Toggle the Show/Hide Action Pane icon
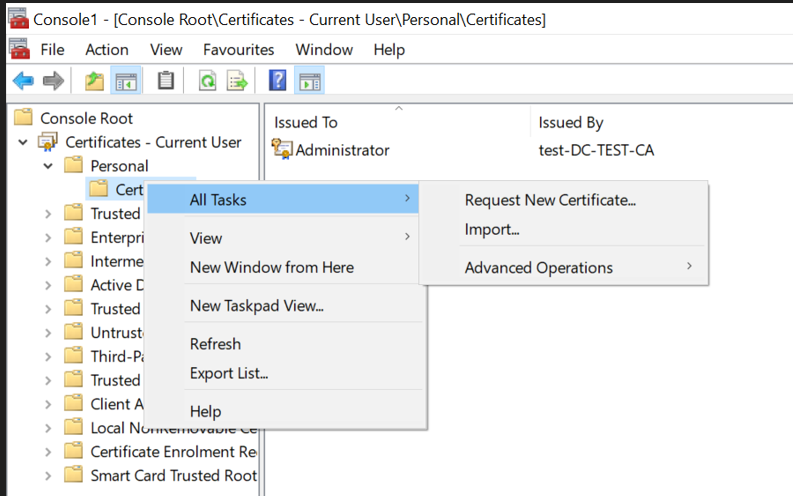 click(x=309, y=81)
